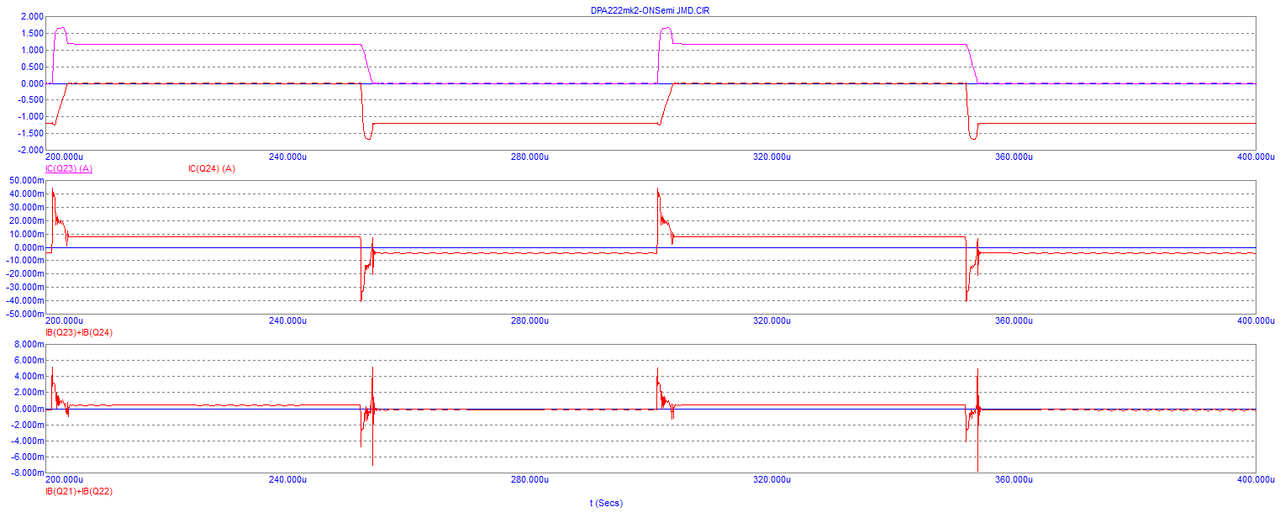
Task: Click the -4.000m y-axis value
Action: (x=26, y=442)
